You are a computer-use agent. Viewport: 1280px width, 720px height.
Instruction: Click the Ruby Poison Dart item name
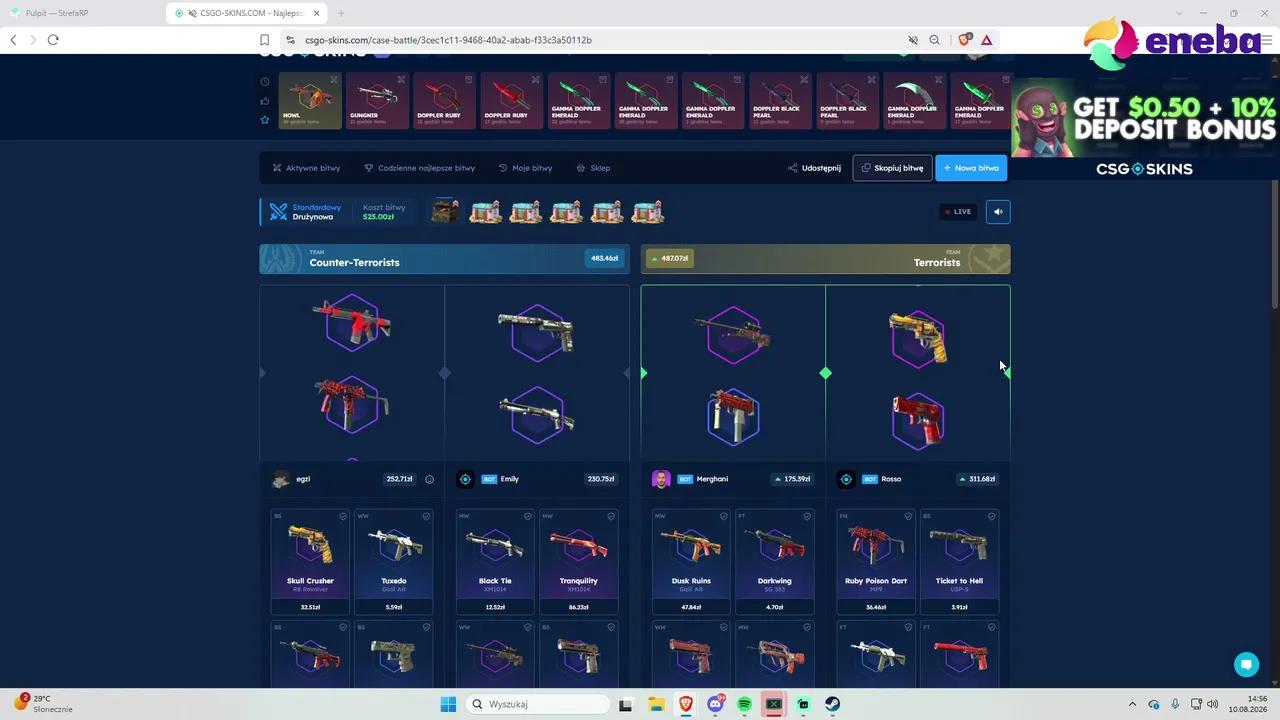tap(876, 581)
